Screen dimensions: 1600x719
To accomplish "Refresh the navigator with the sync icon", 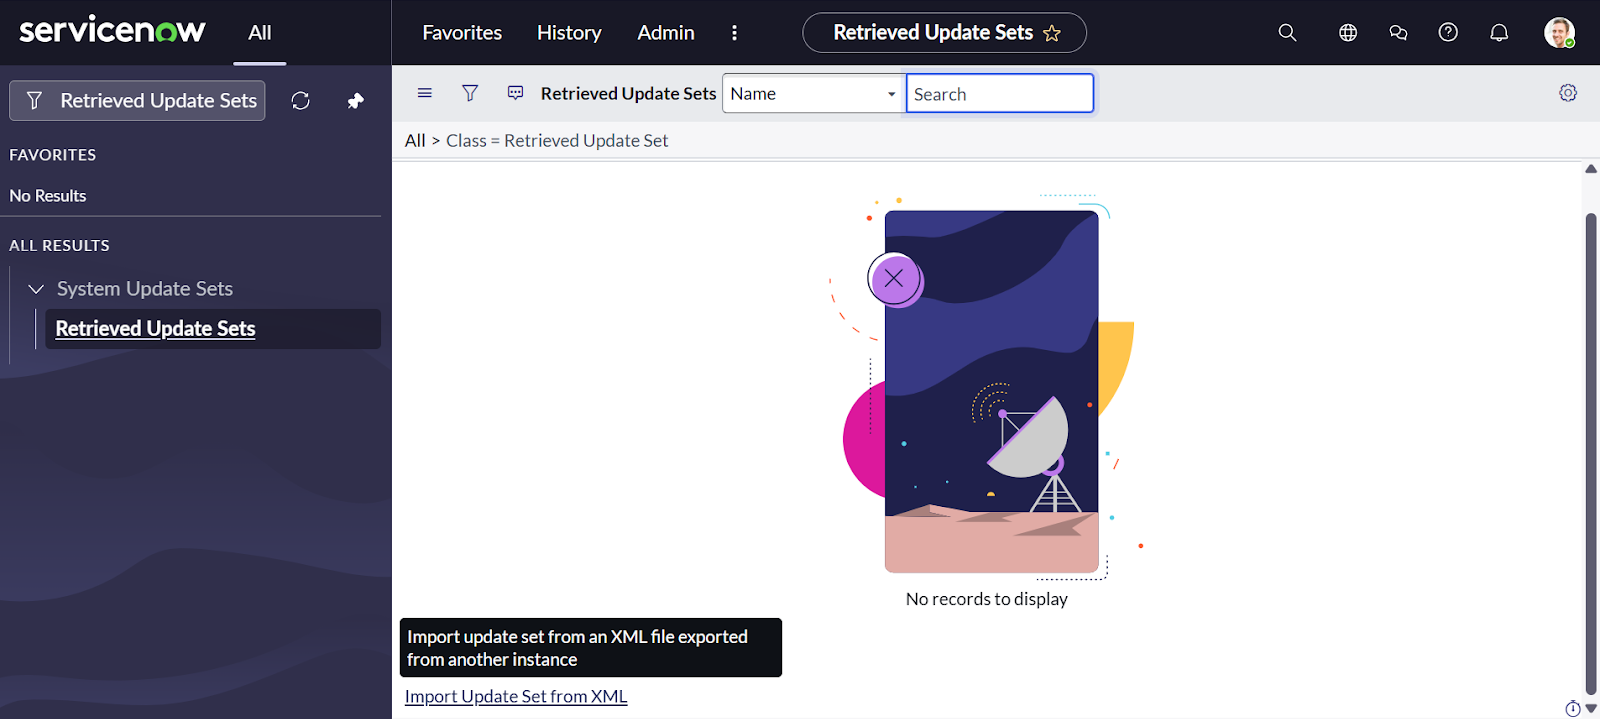I will [x=301, y=101].
